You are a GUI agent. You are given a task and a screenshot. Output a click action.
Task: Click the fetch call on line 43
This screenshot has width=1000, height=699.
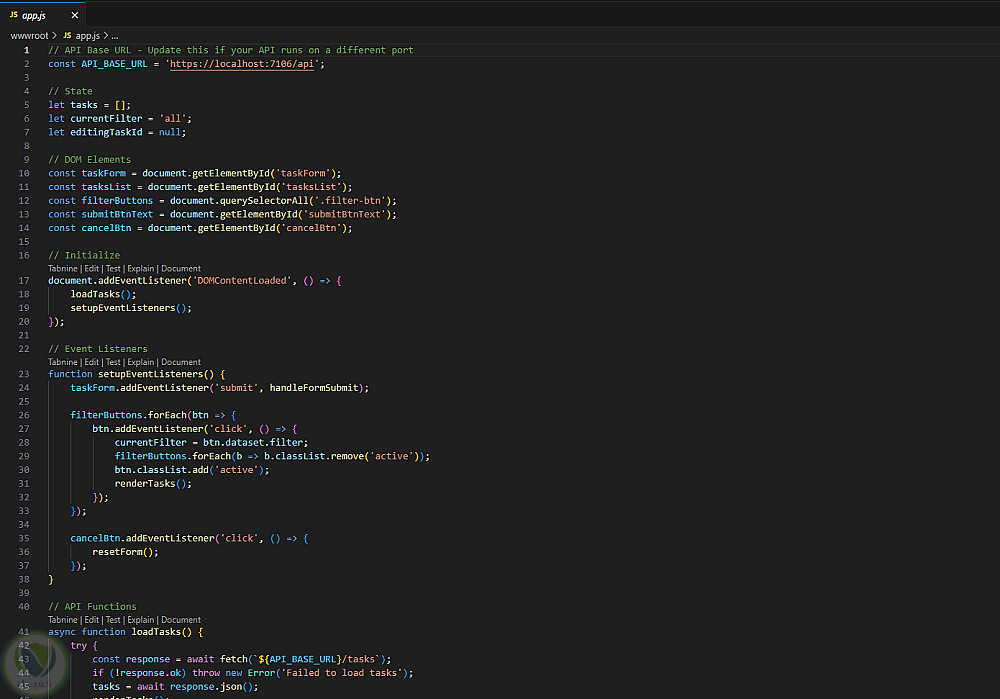[x=233, y=659]
